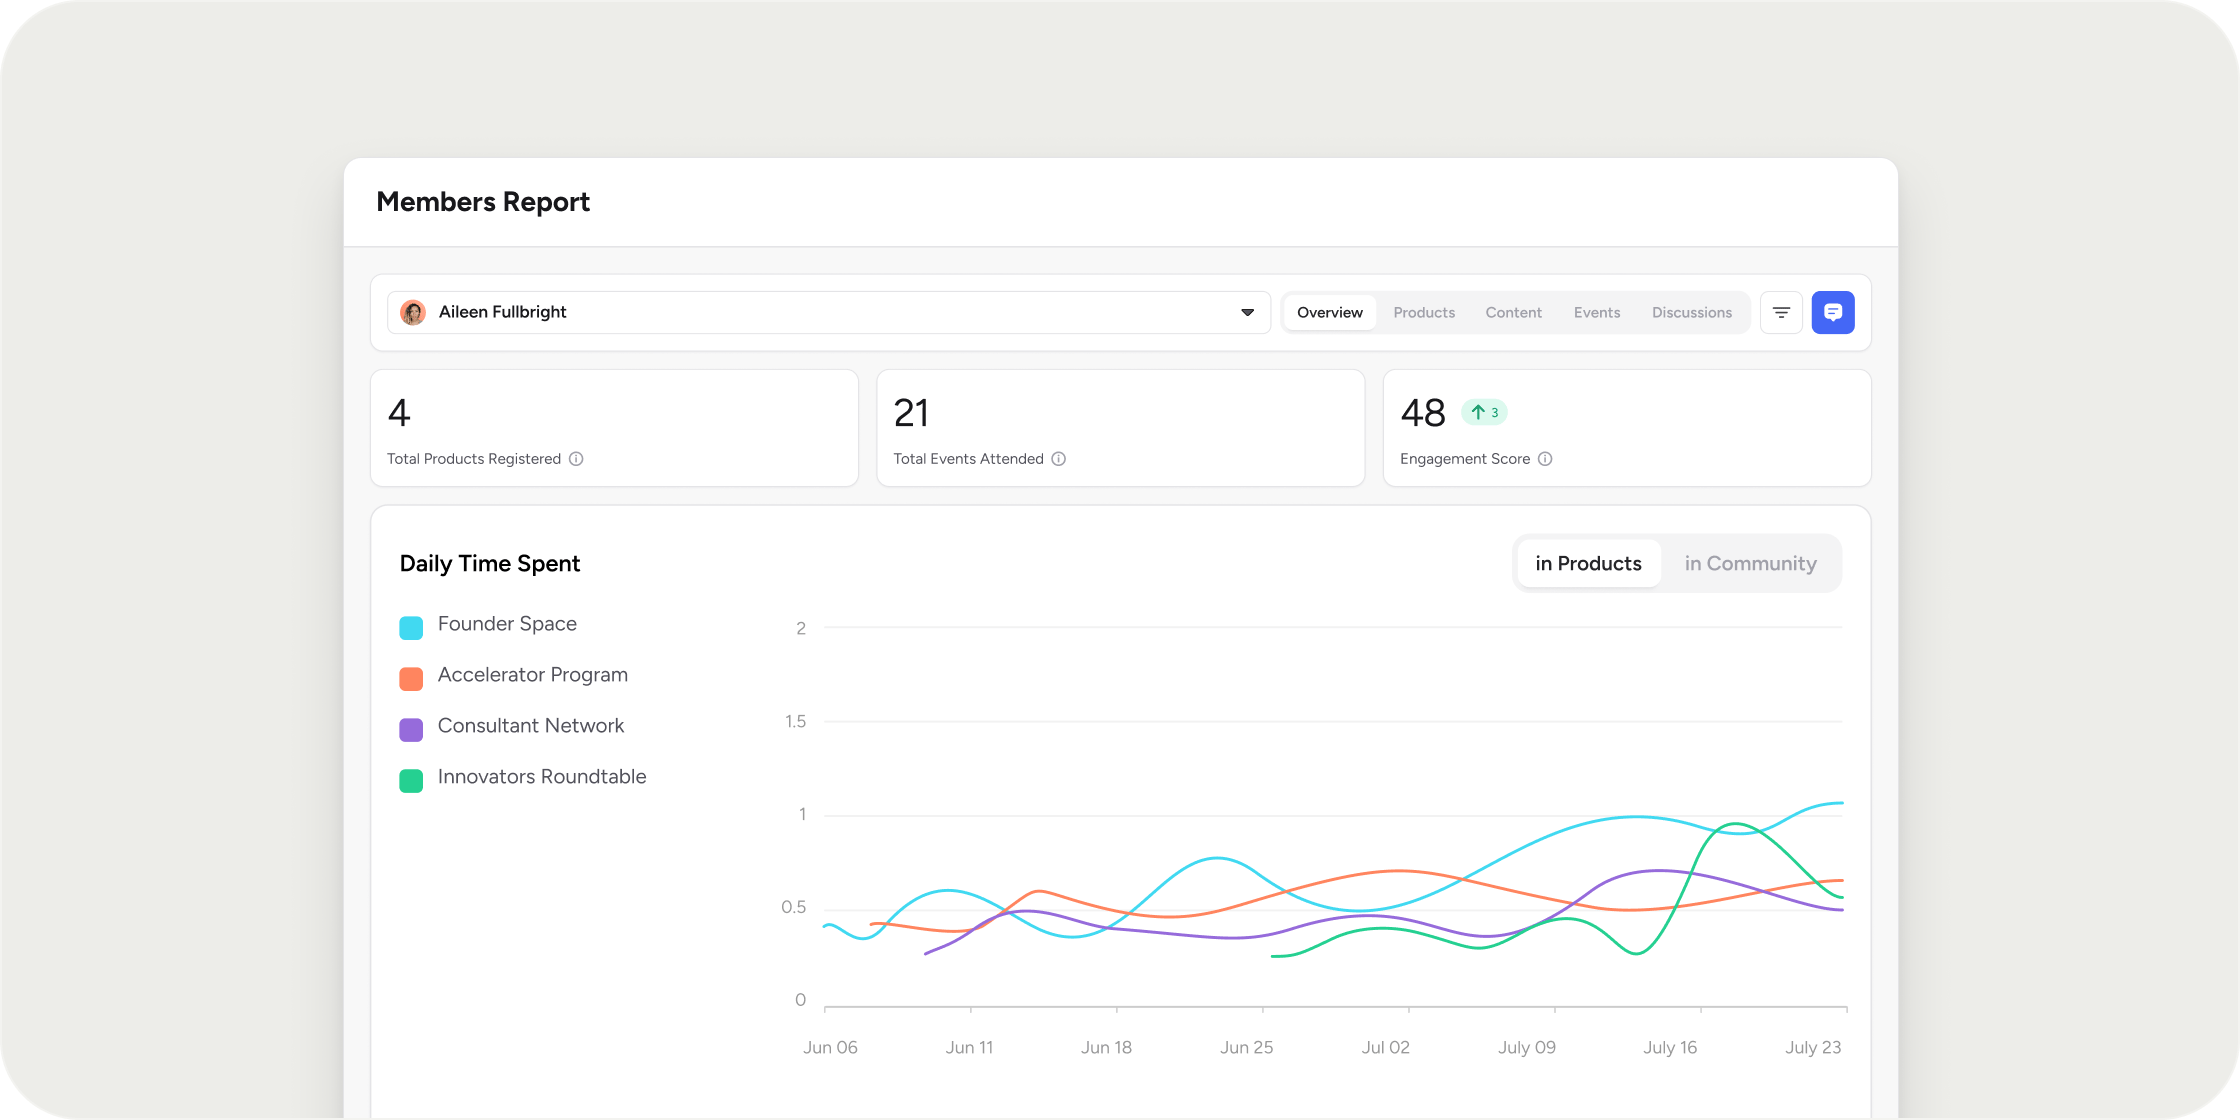
Task: Go to the Events tab
Action: 1597,313
